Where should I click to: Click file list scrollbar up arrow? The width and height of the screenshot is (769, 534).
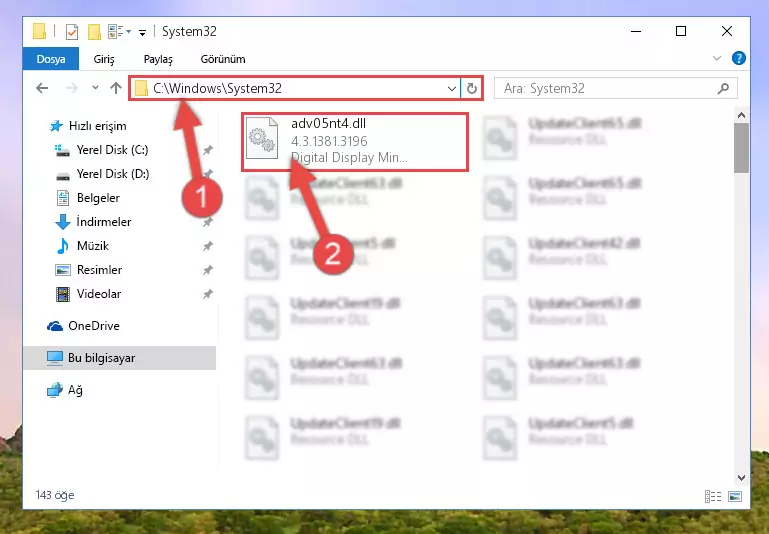tap(742, 116)
